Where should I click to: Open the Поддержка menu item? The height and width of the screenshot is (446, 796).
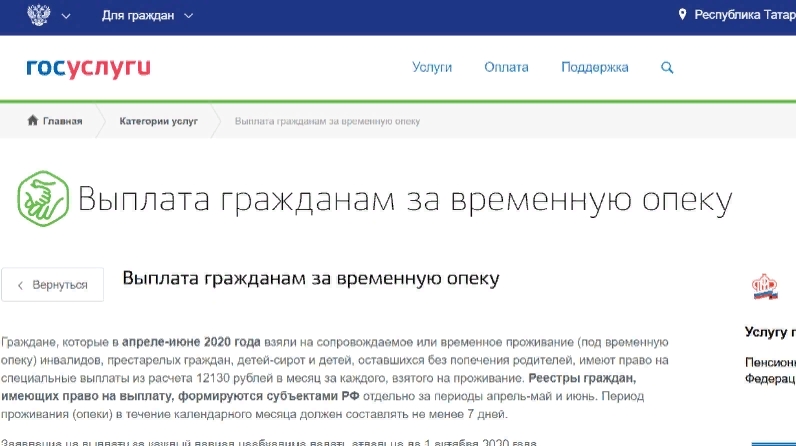[595, 68]
